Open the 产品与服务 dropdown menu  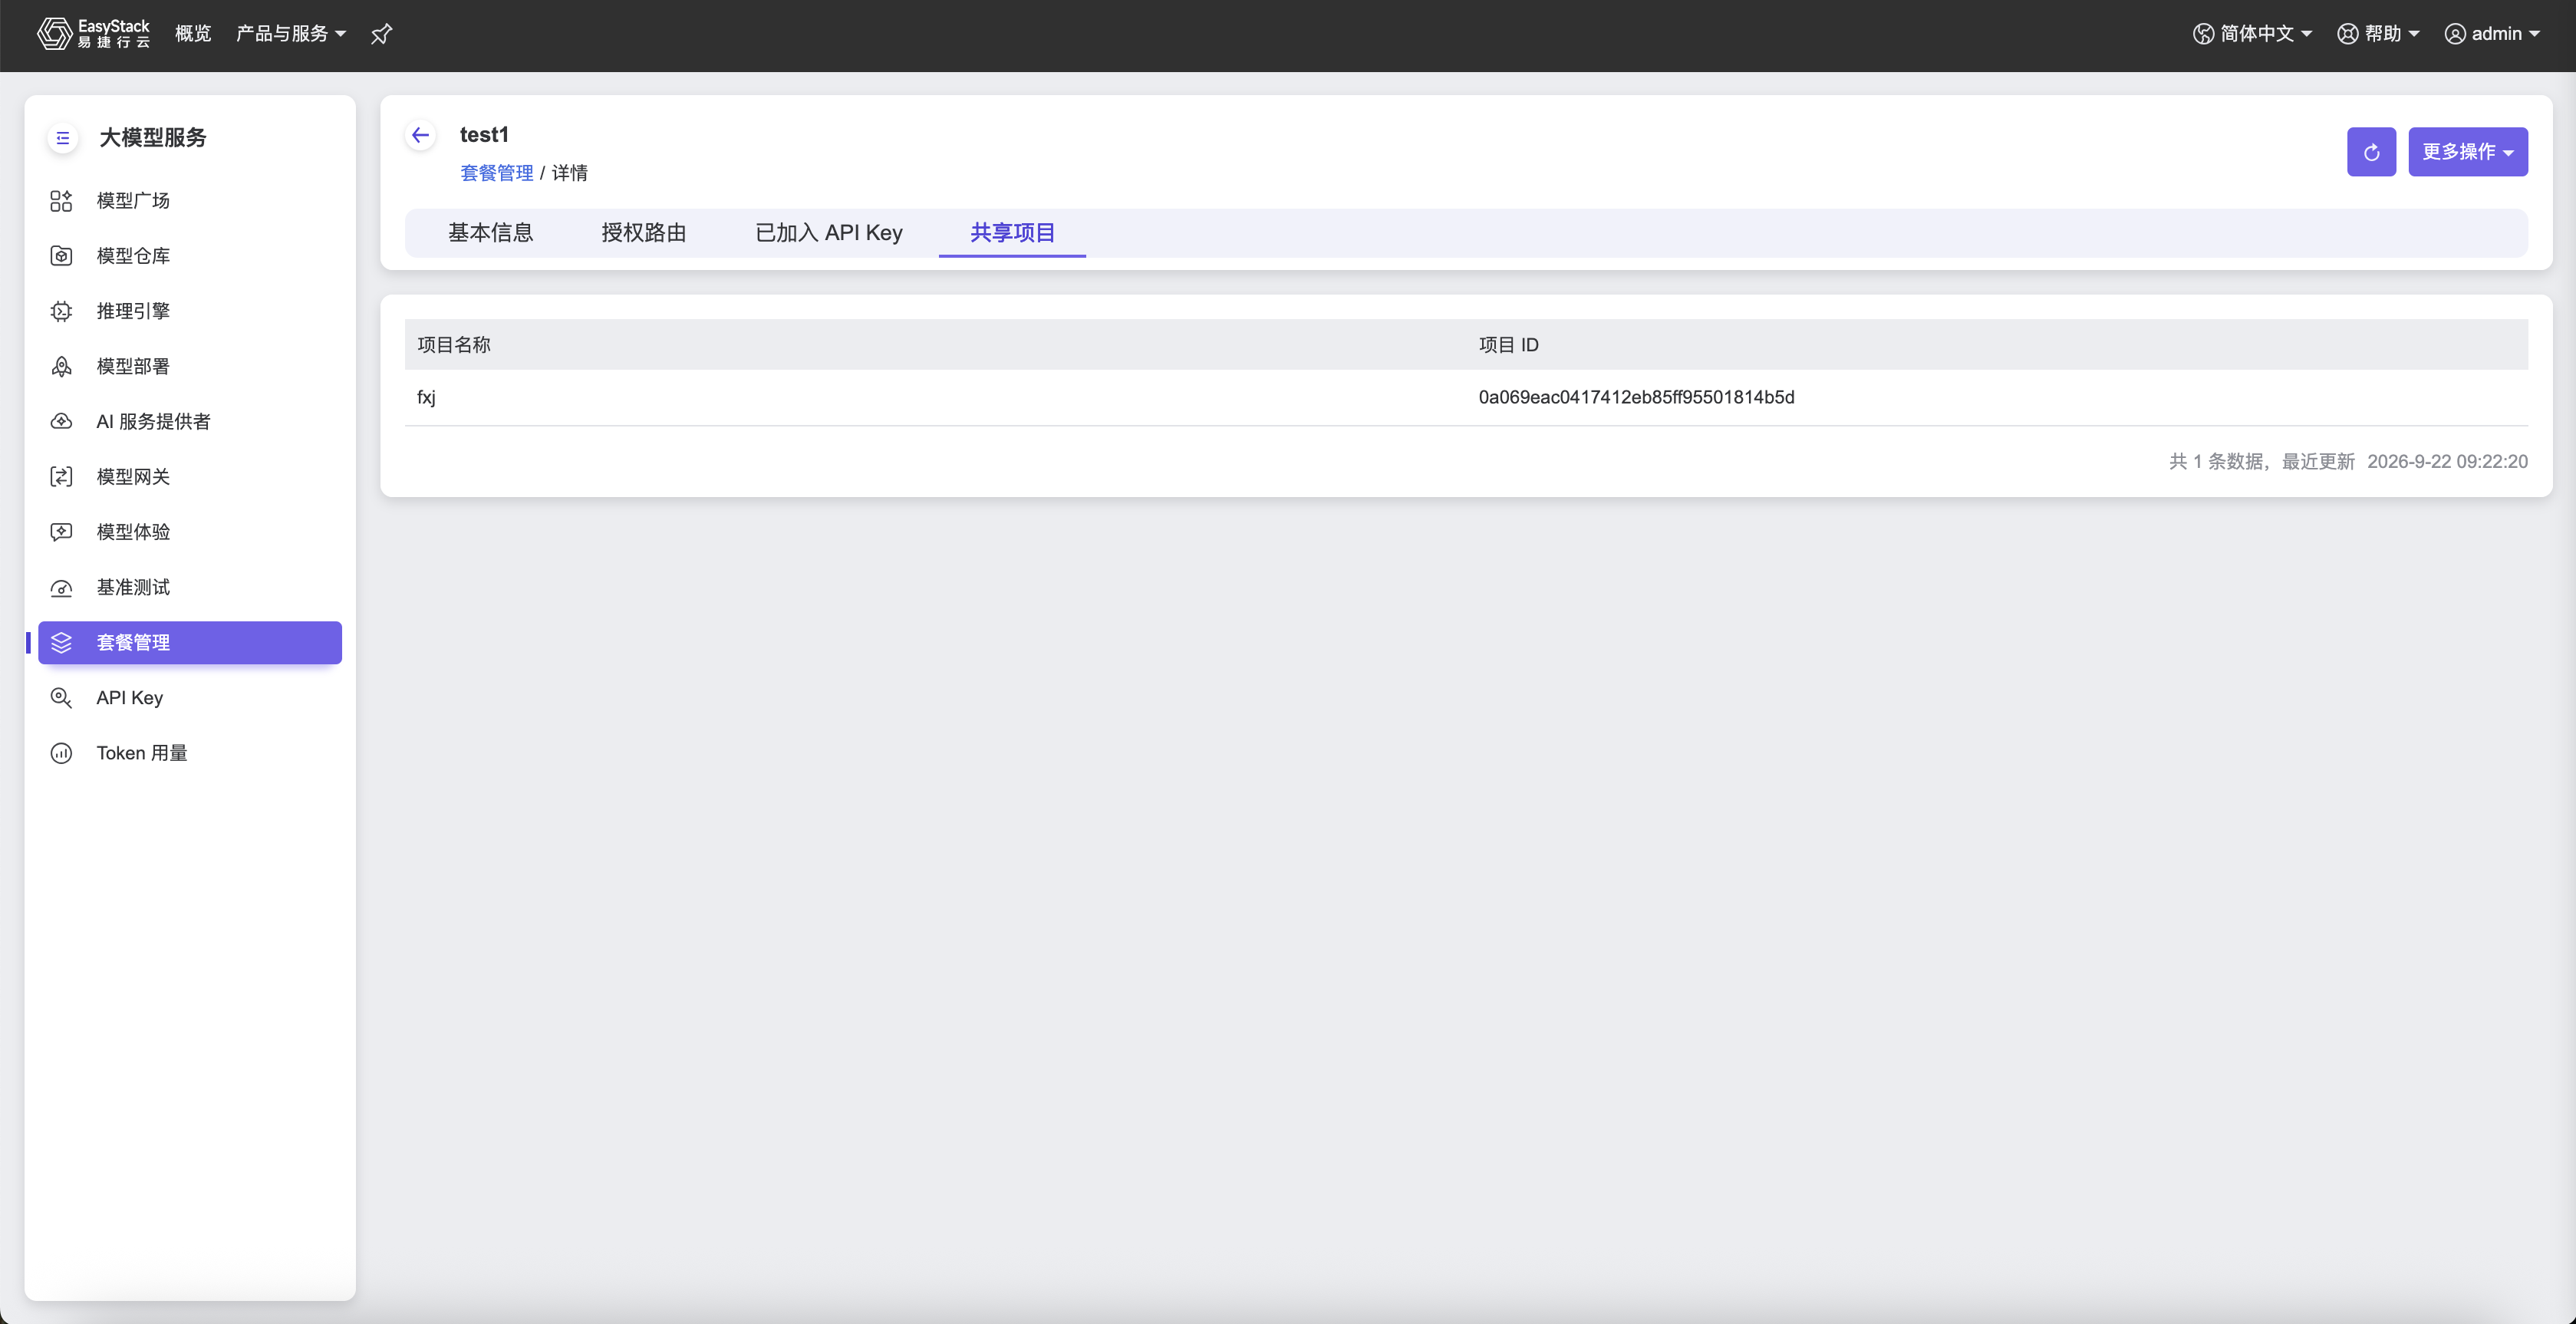pos(291,33)
